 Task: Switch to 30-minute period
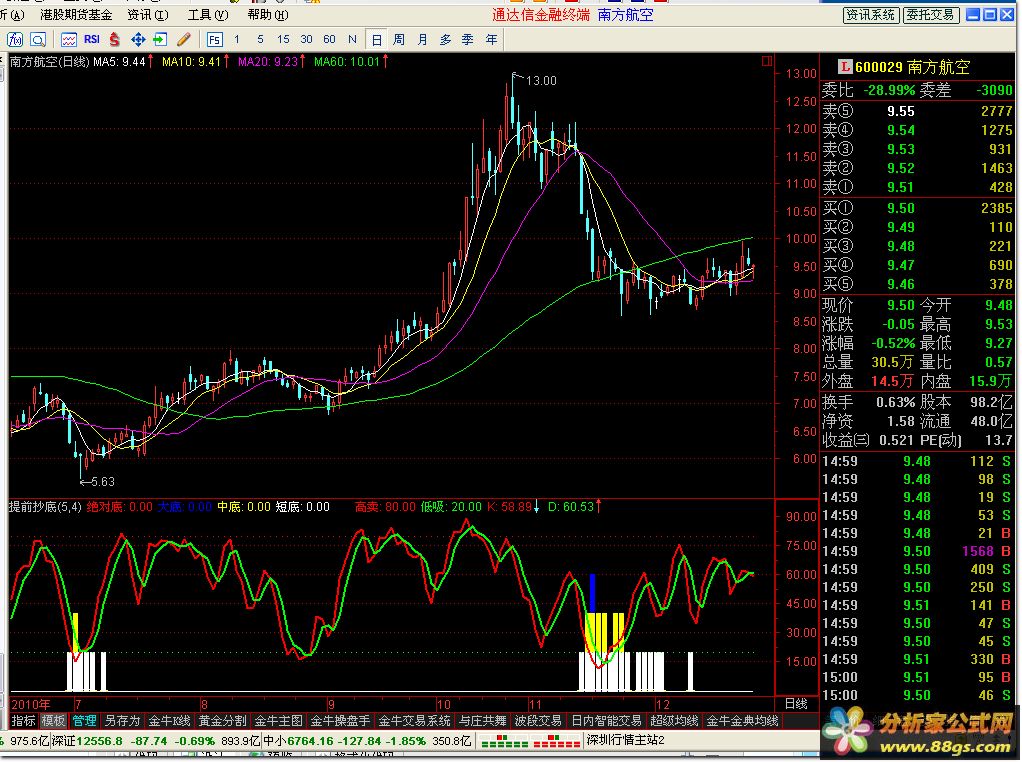(x=306, y=40)
